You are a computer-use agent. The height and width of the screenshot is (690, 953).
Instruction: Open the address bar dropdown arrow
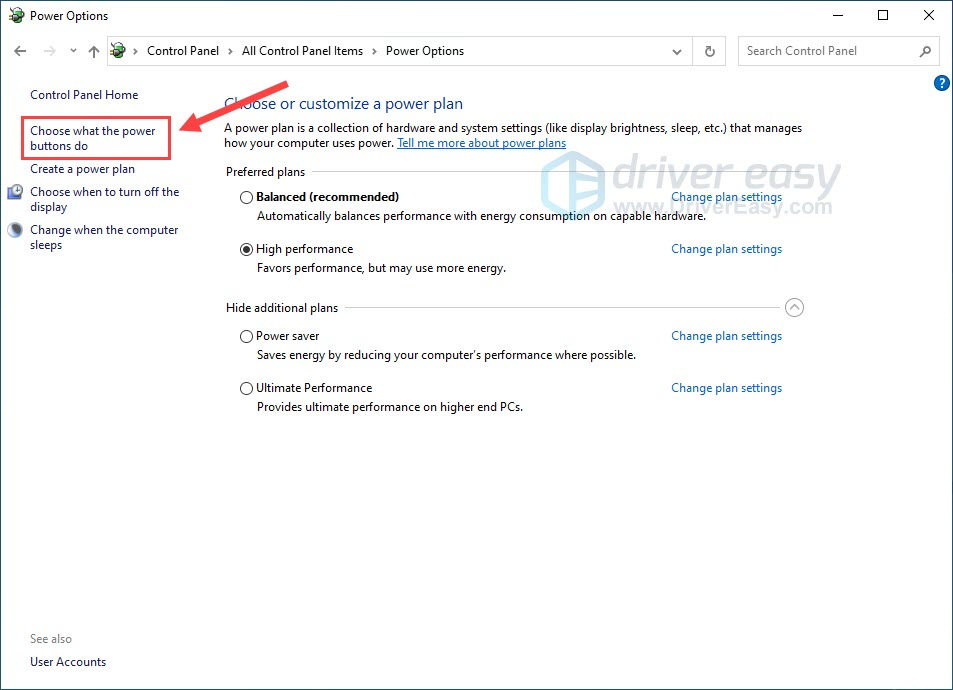pyautogui.click(x=677, y=50)
